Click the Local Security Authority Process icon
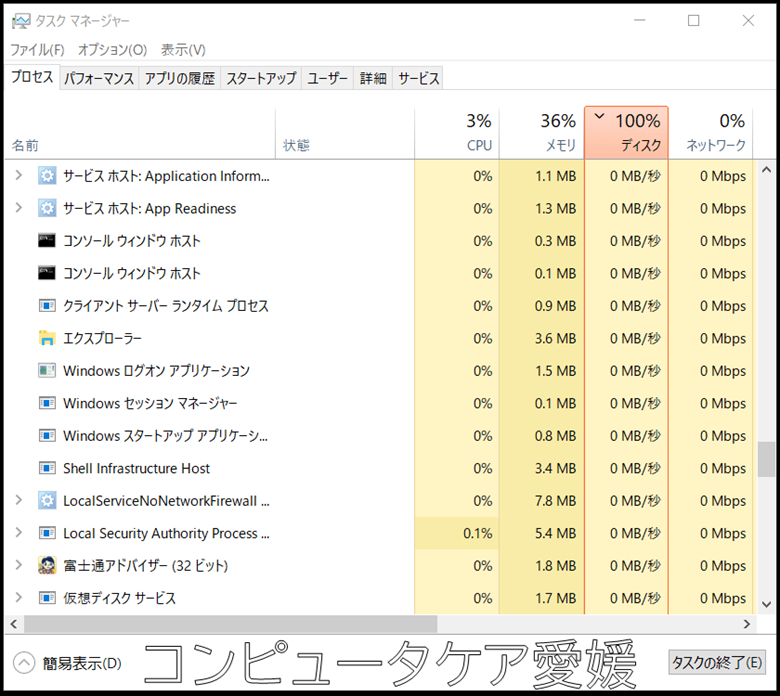 pyautogui.click(x=47, y=533)
